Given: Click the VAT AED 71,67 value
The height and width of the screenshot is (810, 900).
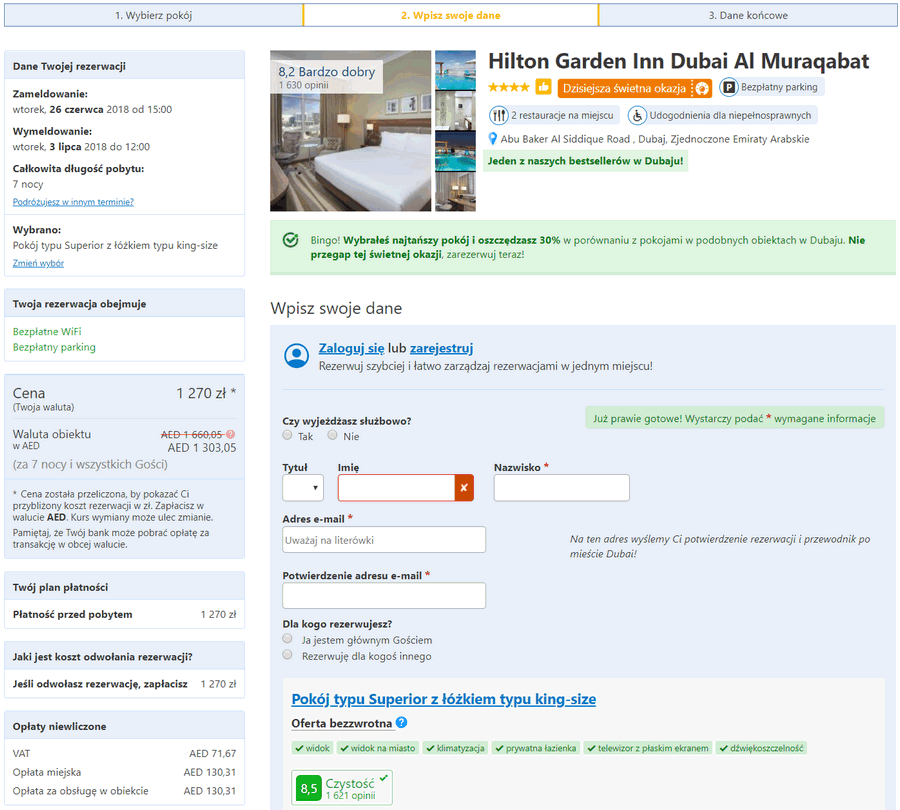Looking at the screenshot, I should click(212, 753).
